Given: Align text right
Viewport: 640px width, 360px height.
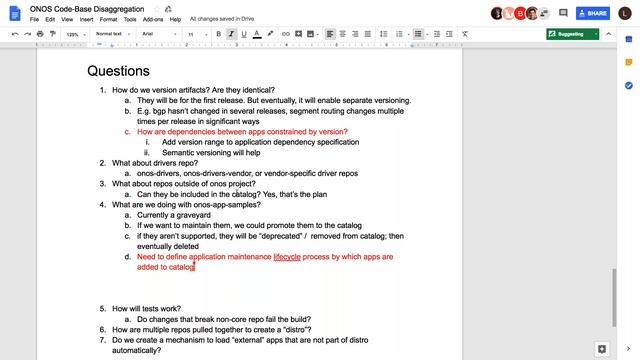Looking at the screenshot, I should pos(355,34).
